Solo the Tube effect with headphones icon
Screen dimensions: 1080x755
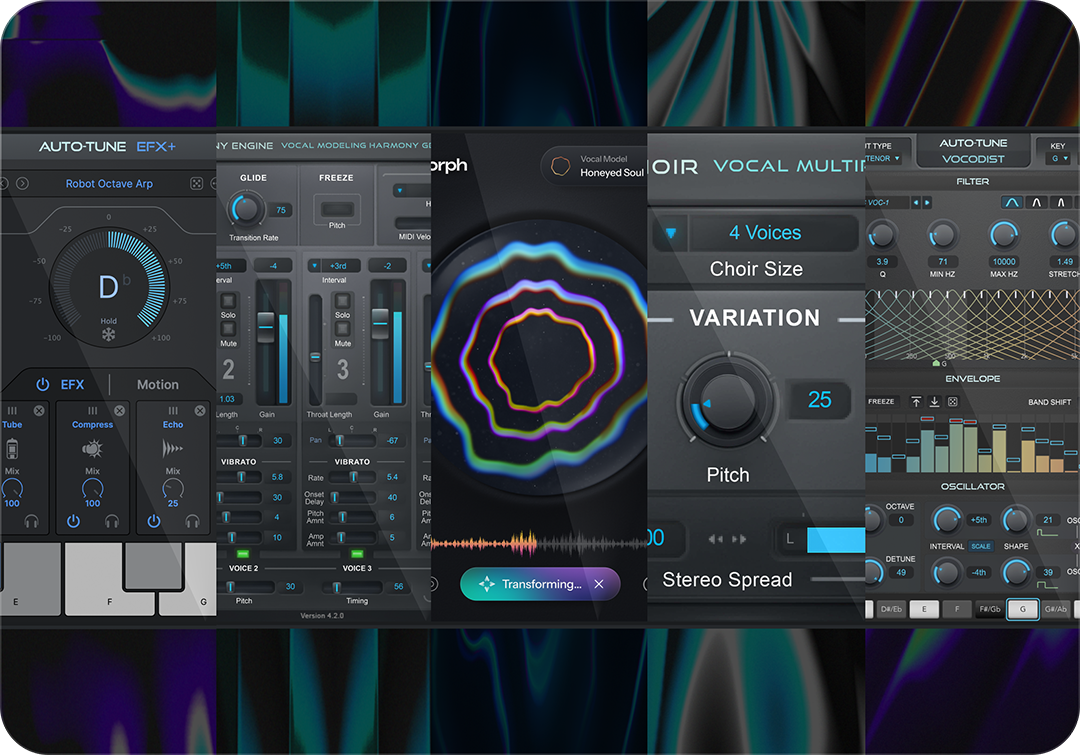click(x=31, y=521)
